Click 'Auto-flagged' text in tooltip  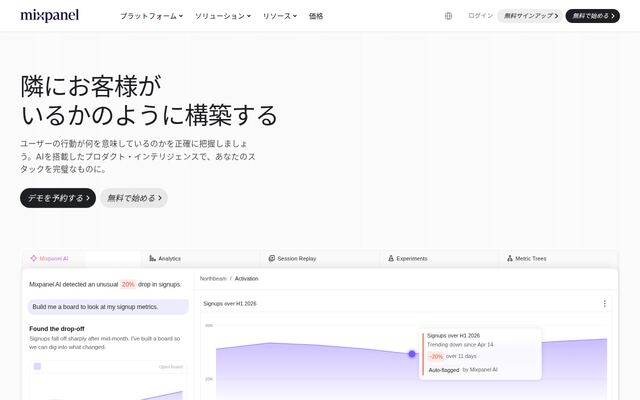444,370
